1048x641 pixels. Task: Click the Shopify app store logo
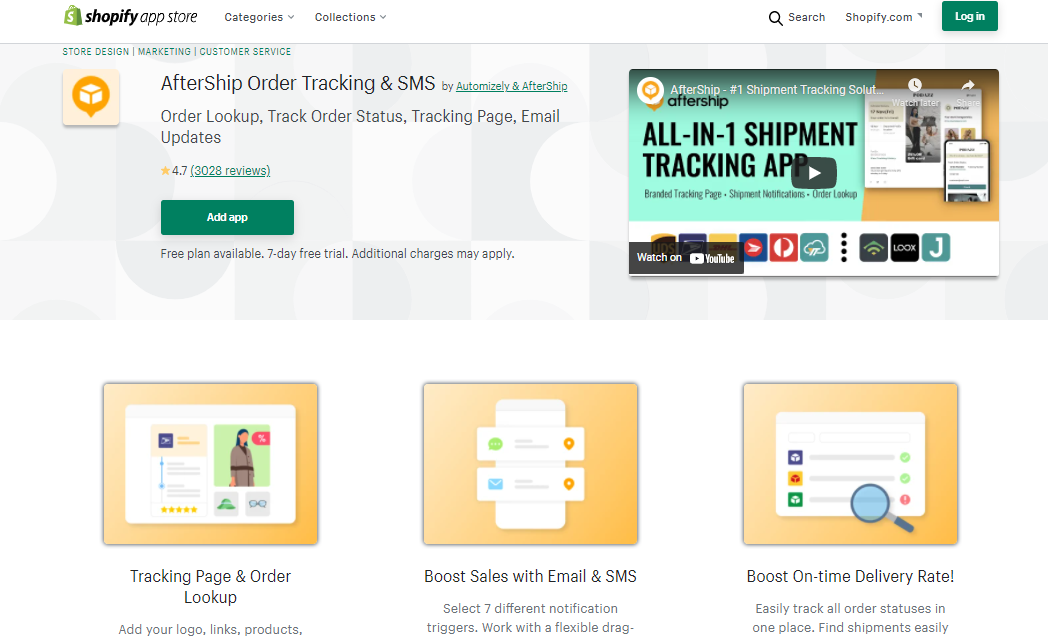coord(130,16)
